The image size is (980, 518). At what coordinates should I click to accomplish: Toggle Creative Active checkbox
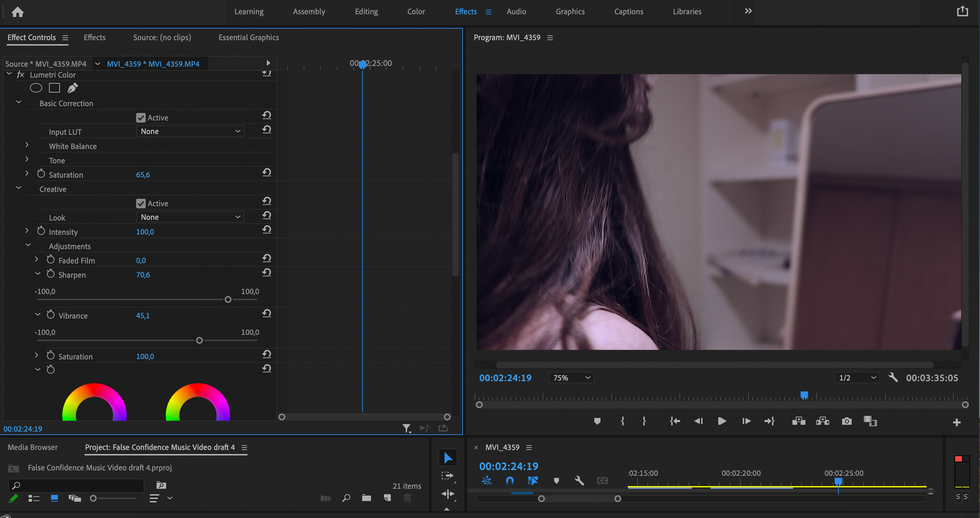(141, 203)
